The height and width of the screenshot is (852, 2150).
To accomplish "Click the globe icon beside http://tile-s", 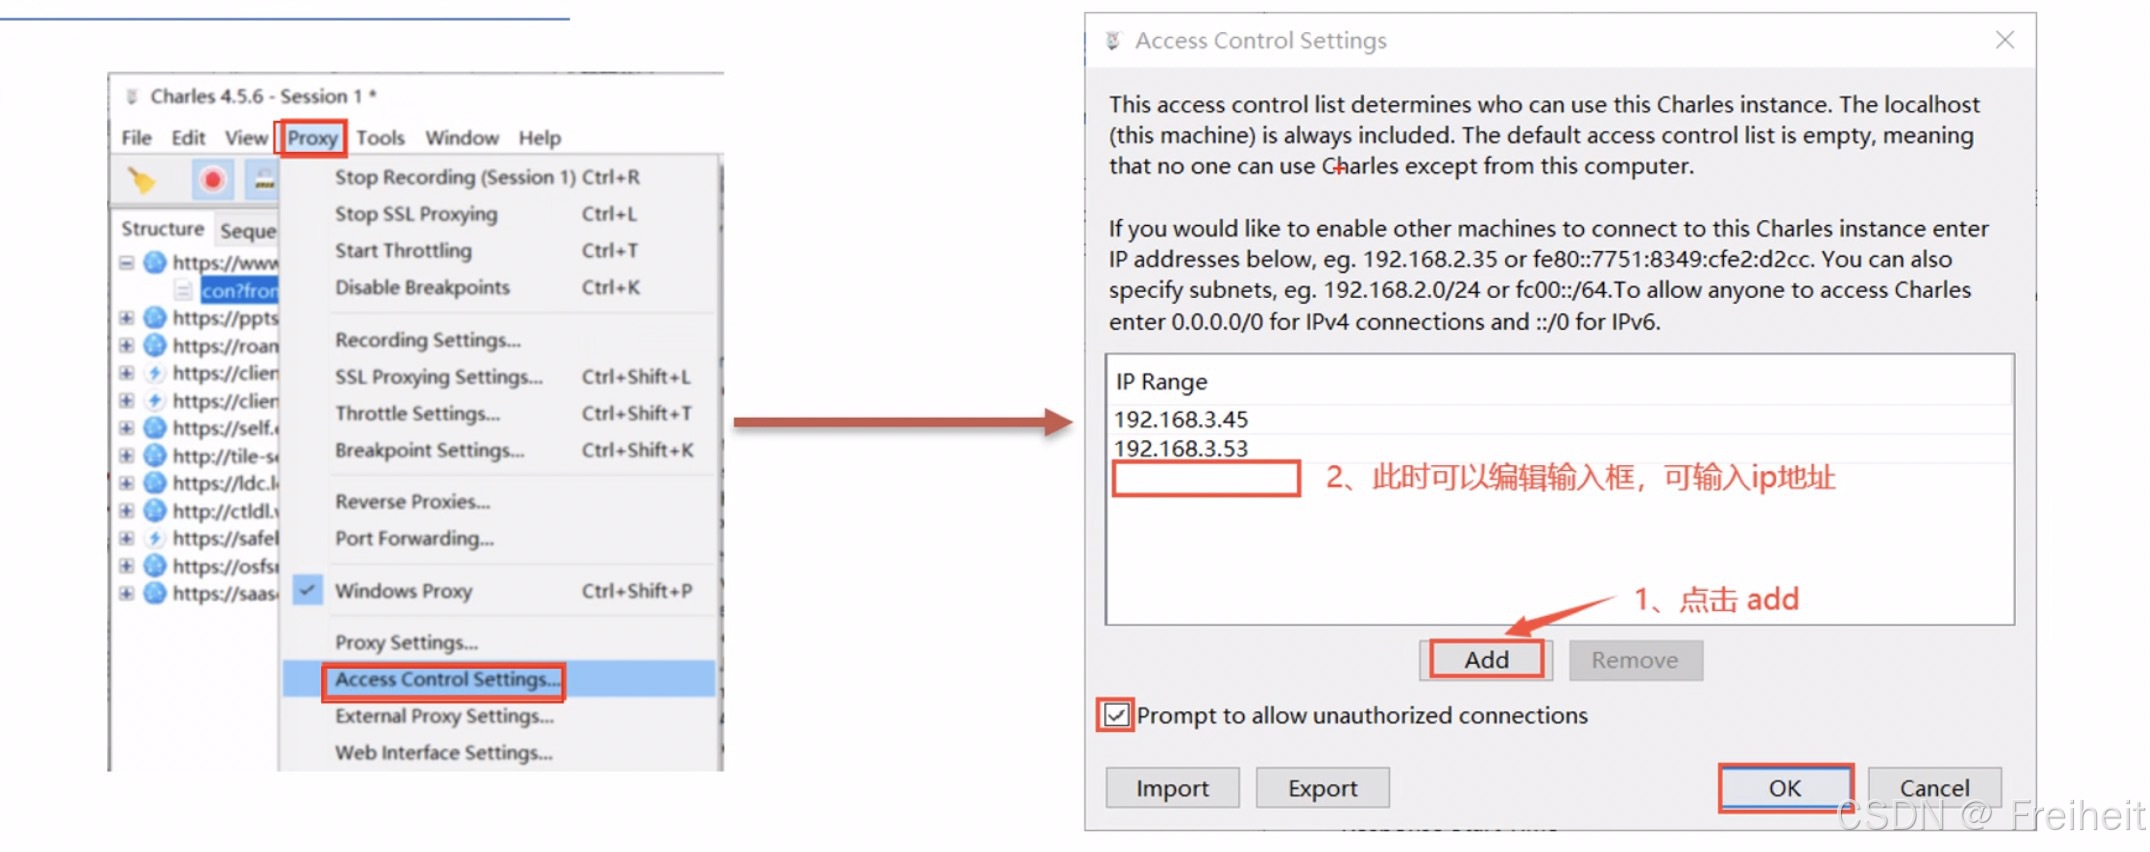I will click(155, 456).
